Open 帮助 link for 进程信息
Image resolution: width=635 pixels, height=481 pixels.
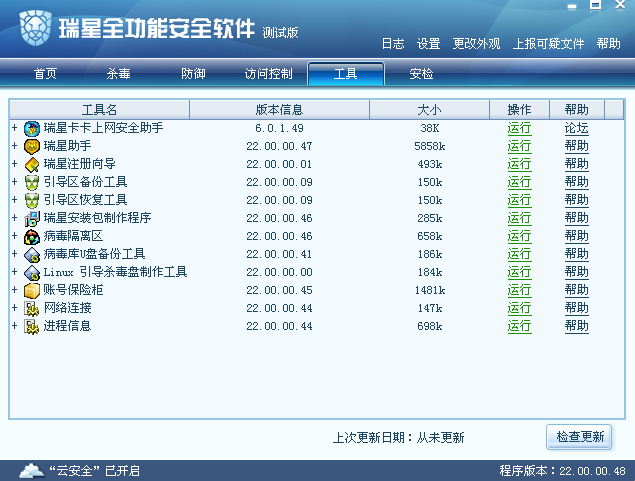tap(577, 327)
